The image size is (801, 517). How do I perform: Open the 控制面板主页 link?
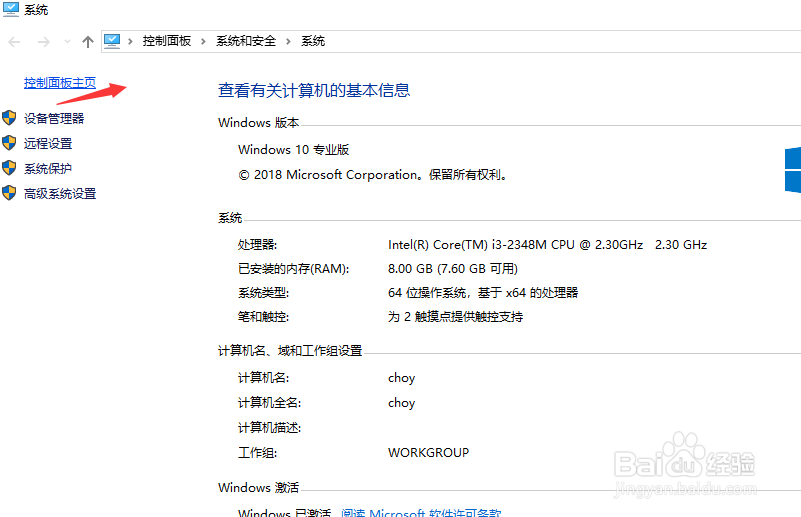(x=60, y=83)
